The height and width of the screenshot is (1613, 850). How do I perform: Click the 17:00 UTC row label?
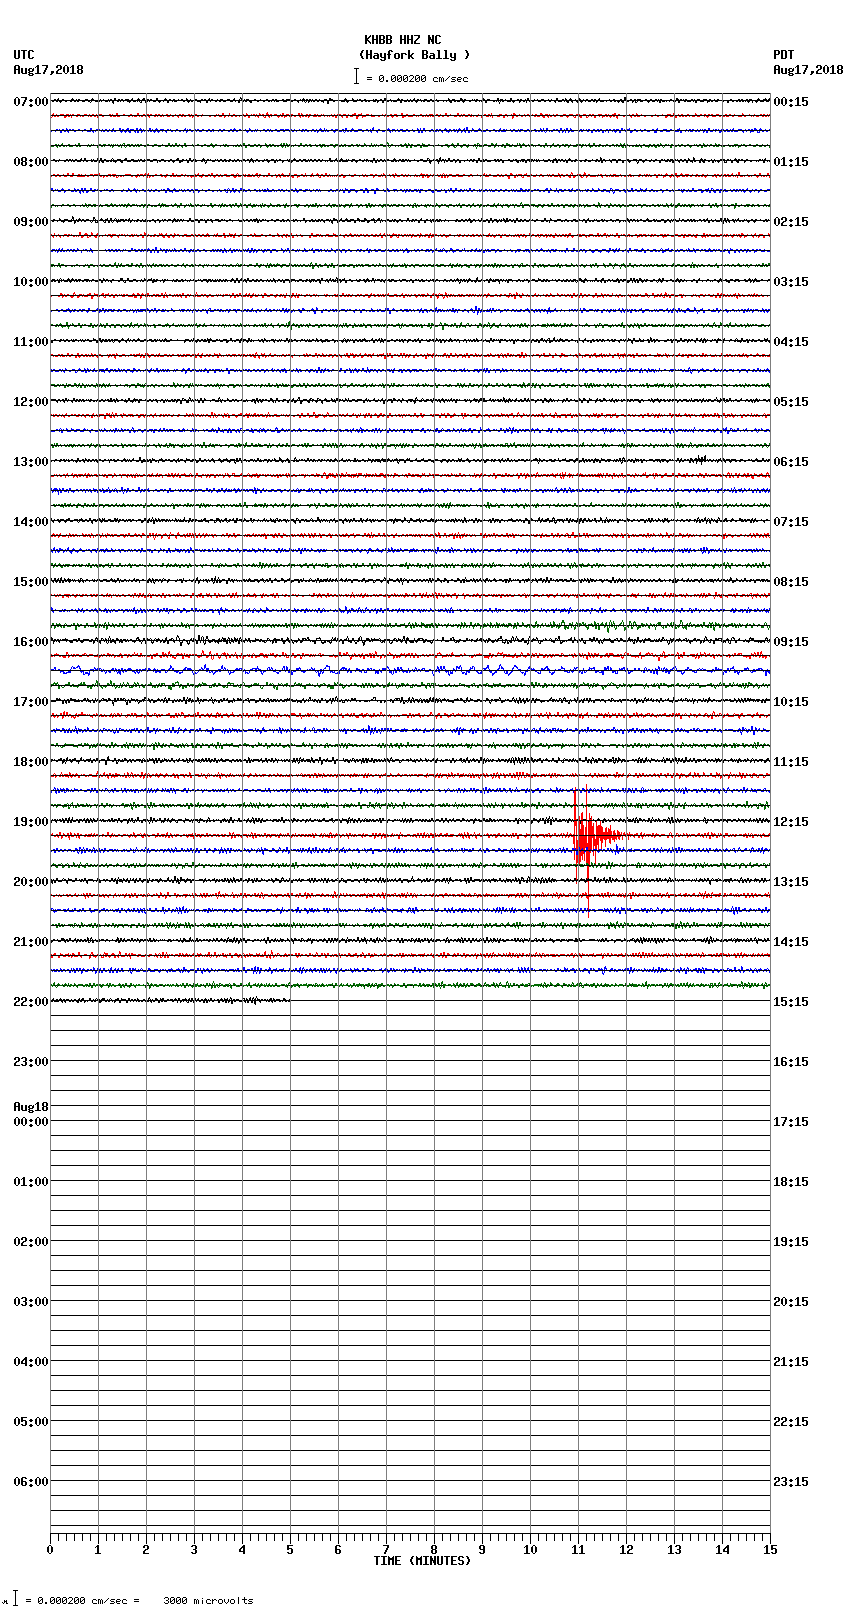pos(31,702)
